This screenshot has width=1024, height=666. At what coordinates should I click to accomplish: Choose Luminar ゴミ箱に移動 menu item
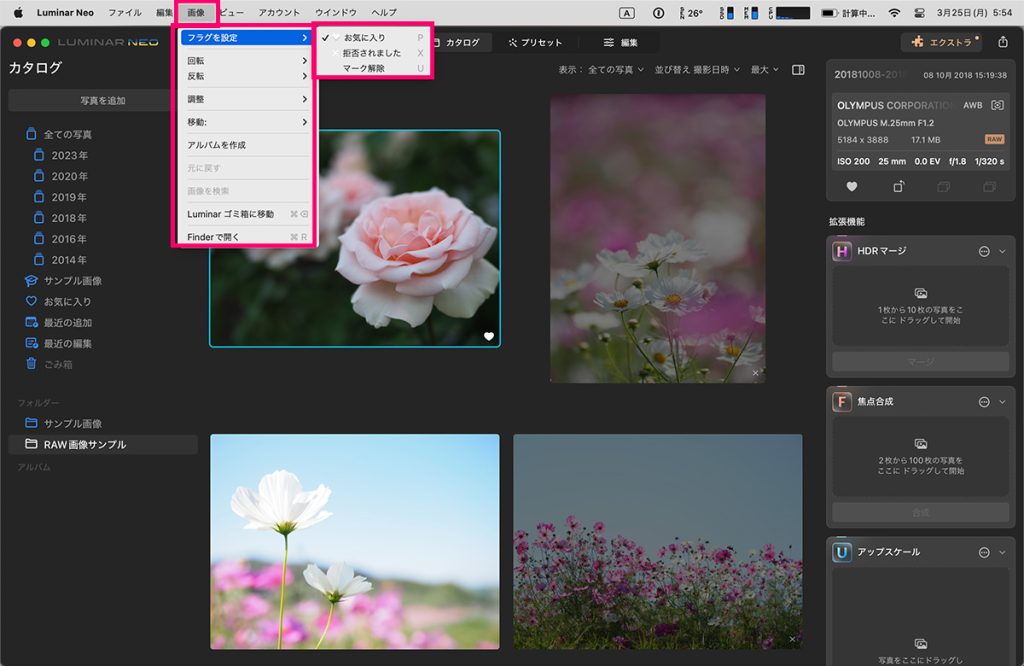pos(246,214)
